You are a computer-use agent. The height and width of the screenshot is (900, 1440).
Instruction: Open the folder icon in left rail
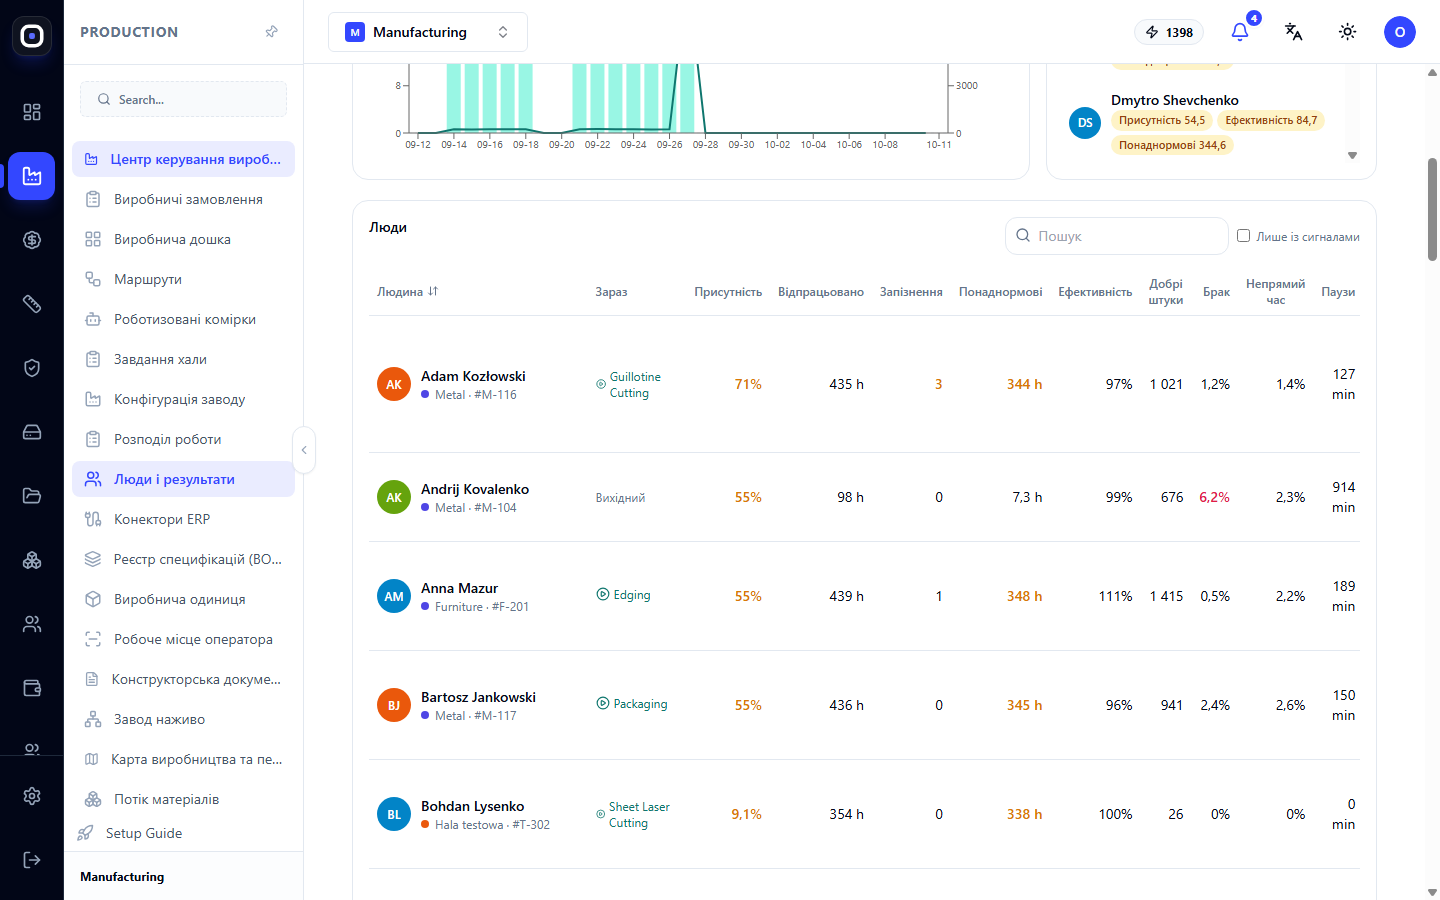[32, 496]
